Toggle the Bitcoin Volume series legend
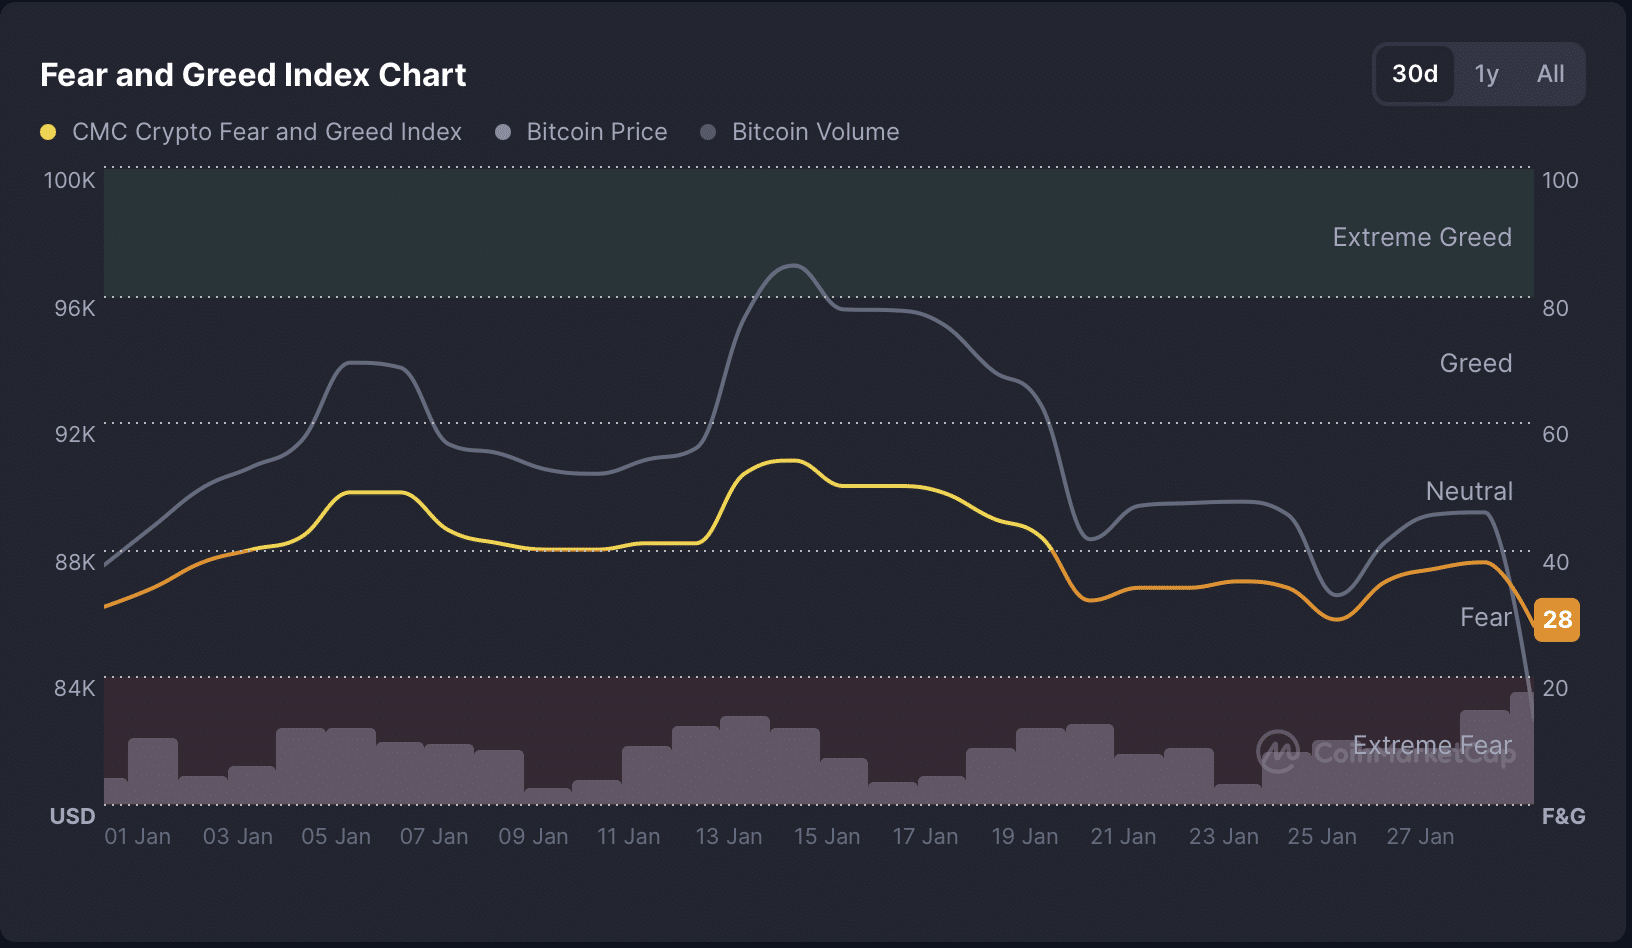Screen dimensions: 1632x948 (x=815, y=132)
